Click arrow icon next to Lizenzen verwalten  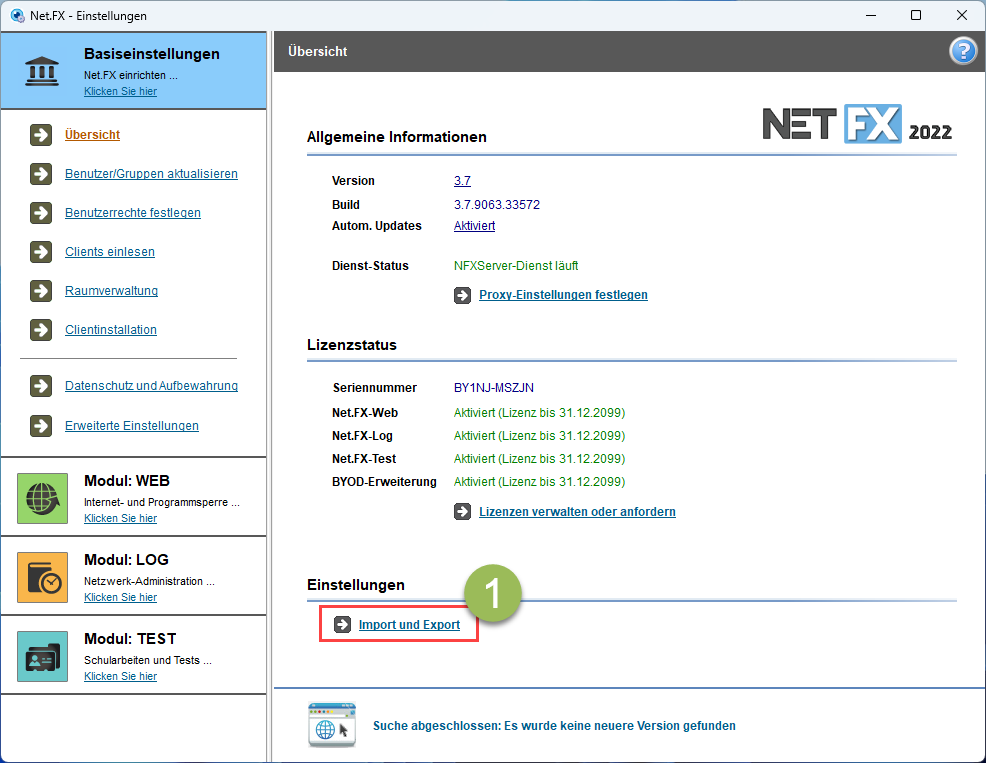point(462,511)
